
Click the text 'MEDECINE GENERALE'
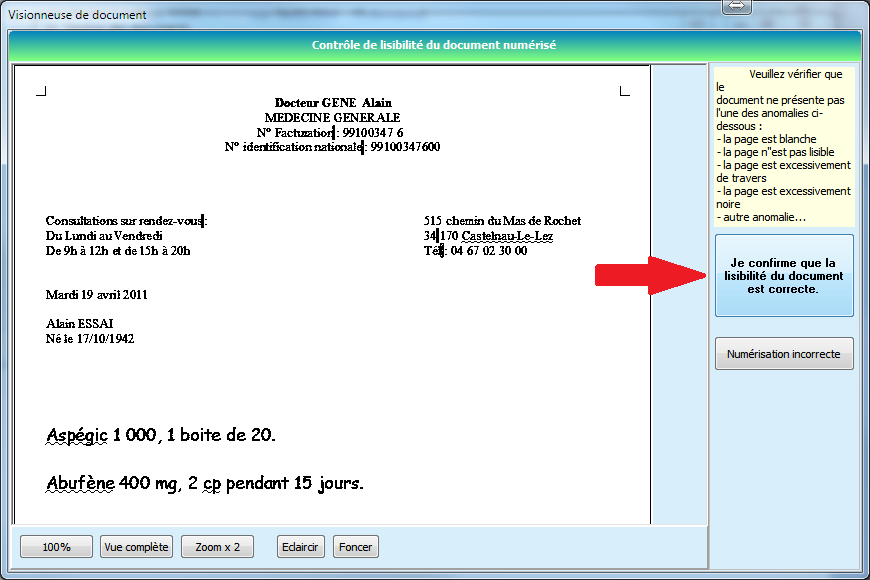(332, 118)
